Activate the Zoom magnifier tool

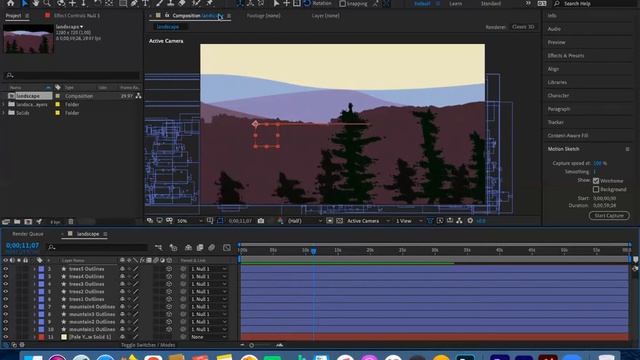(47, 3)
